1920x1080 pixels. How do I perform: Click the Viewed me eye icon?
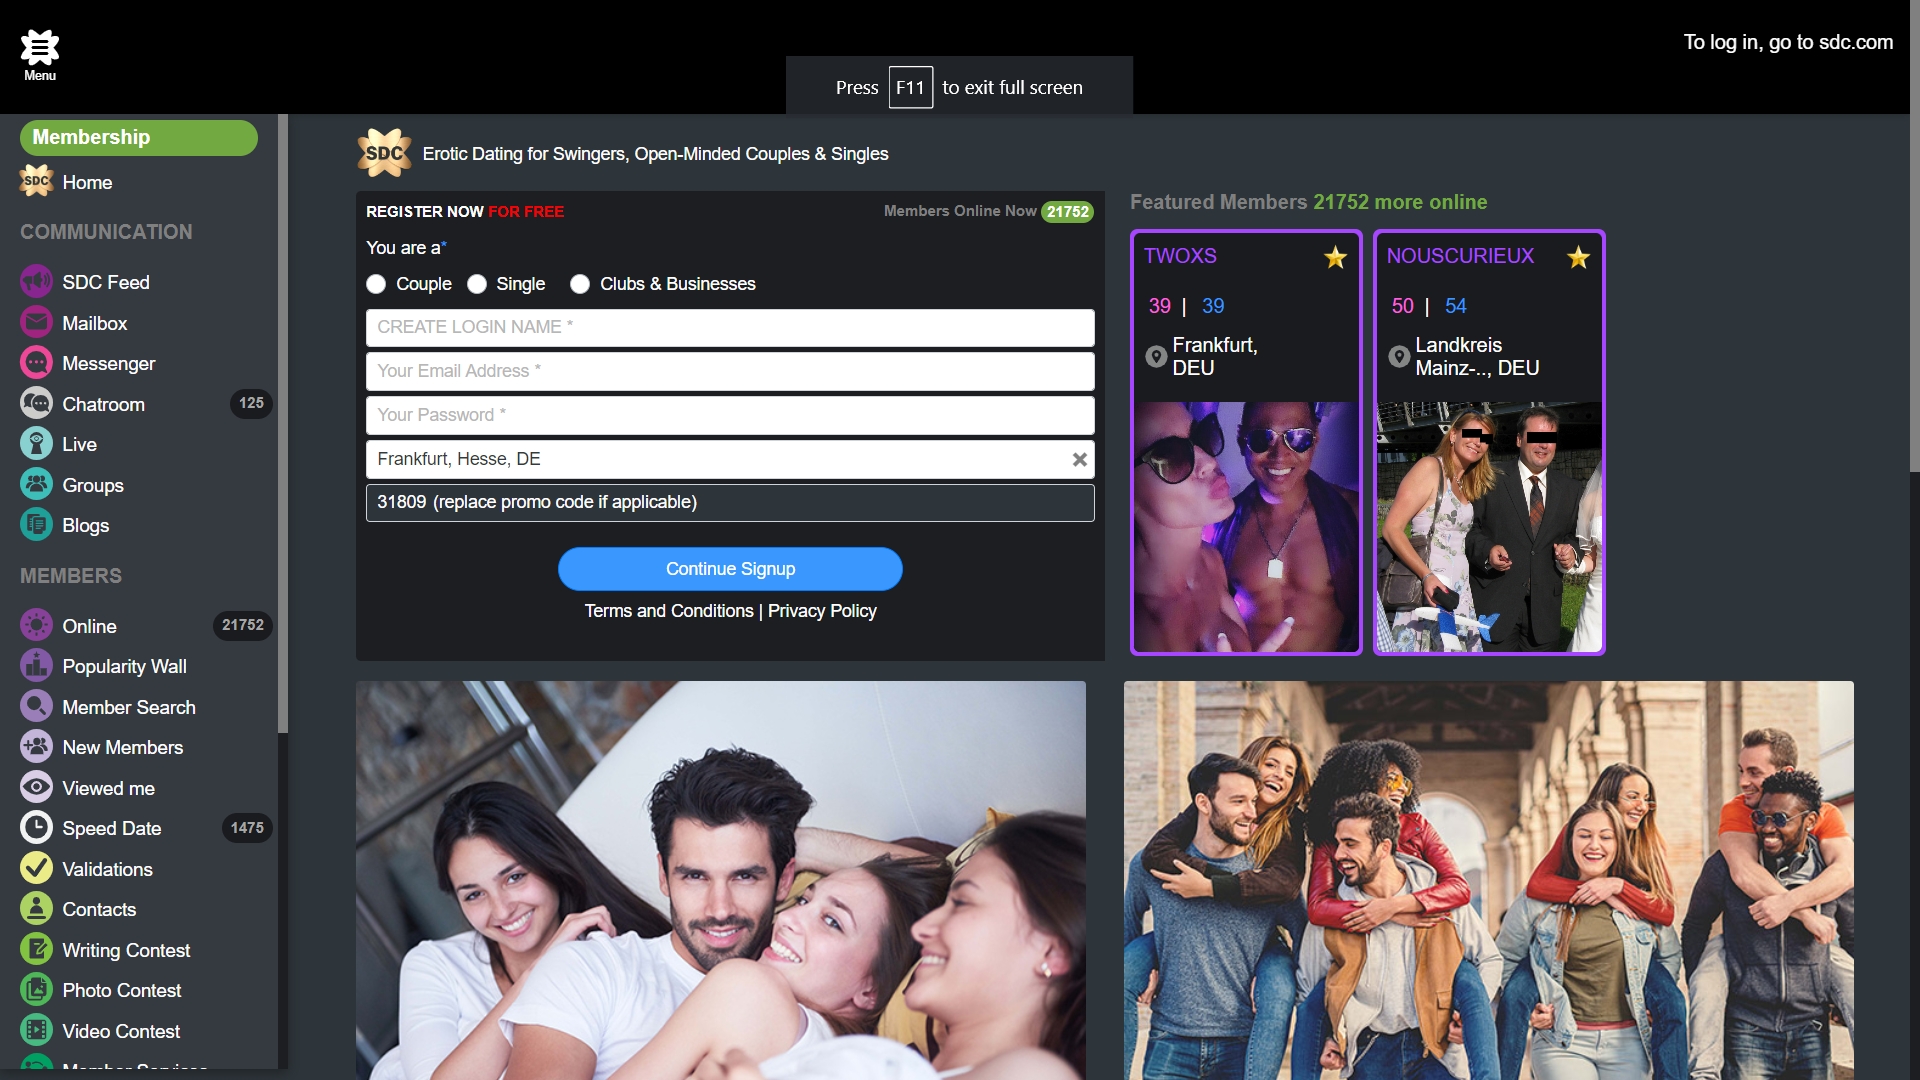point(37,788)
